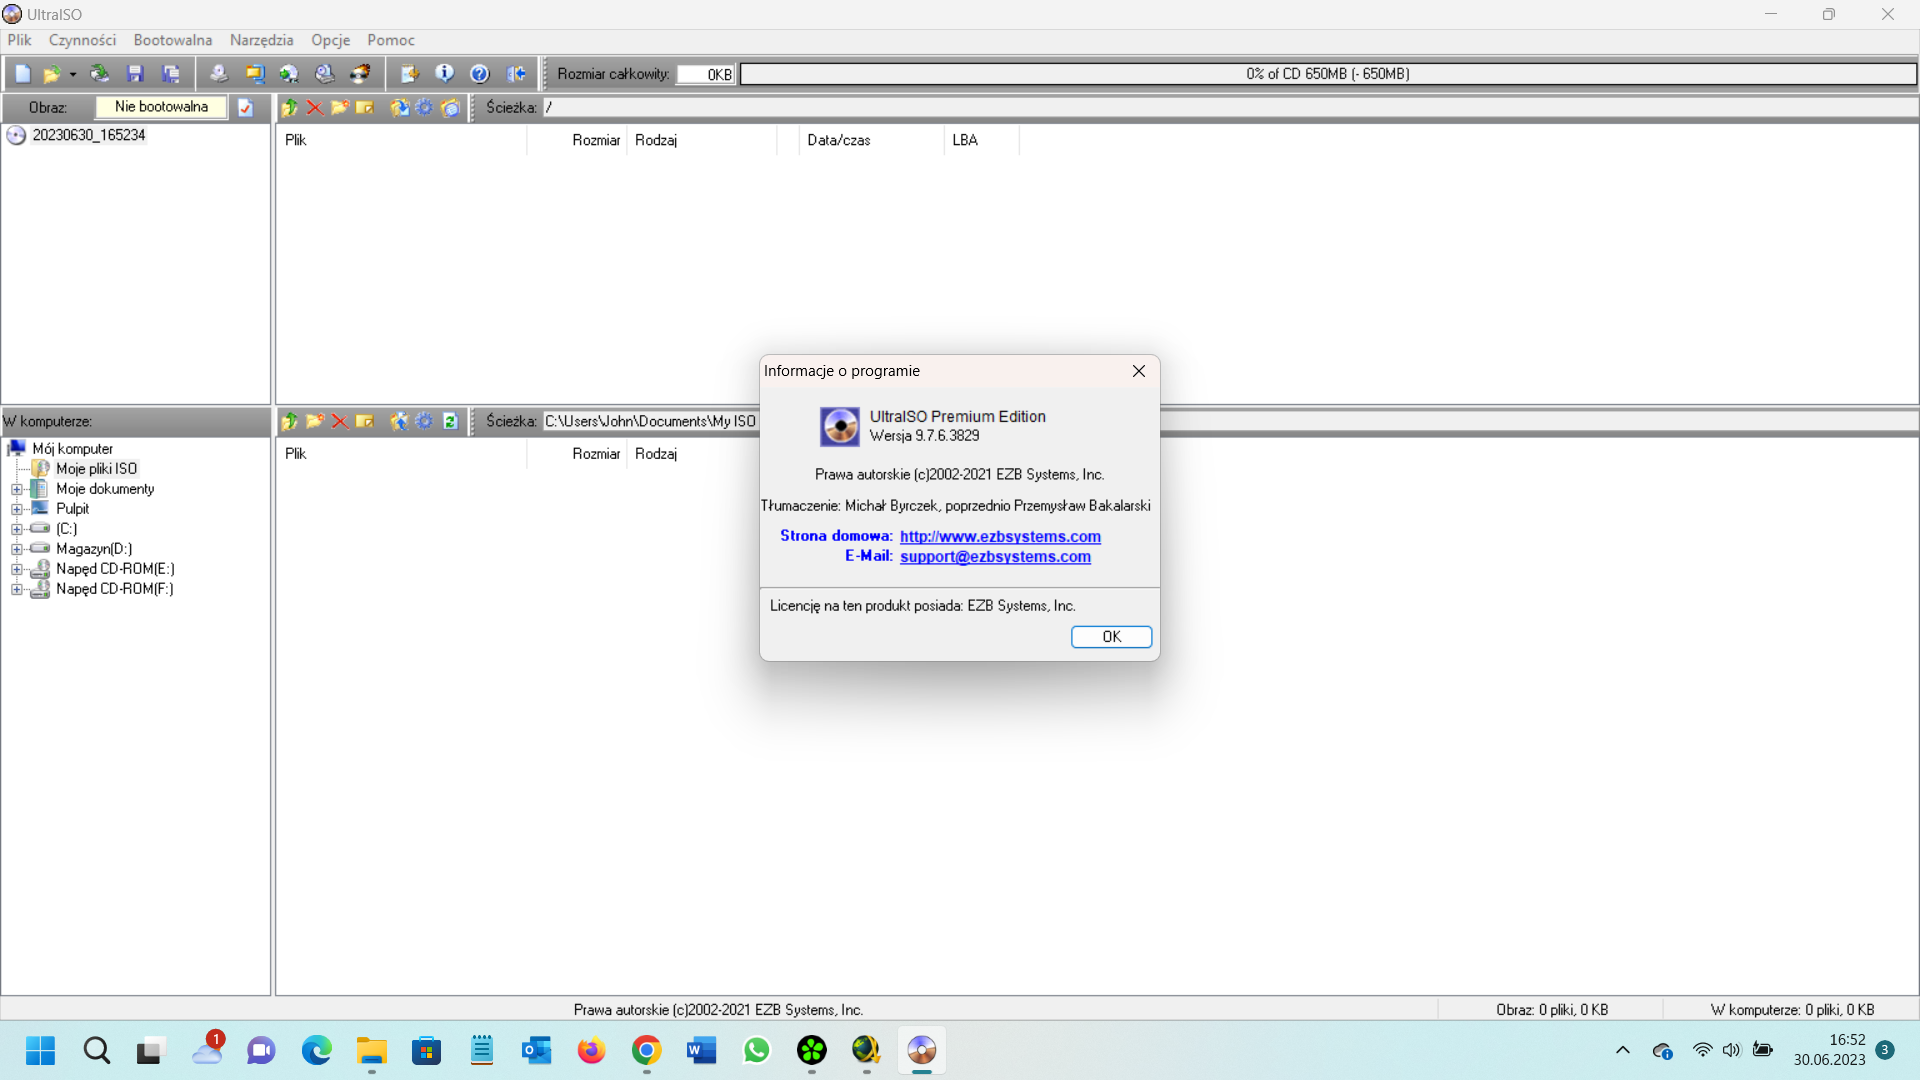Select Mój komputer in the local tree
Image resolution: width=1920 pixels, height=1080 pixels.
point(72,449)
